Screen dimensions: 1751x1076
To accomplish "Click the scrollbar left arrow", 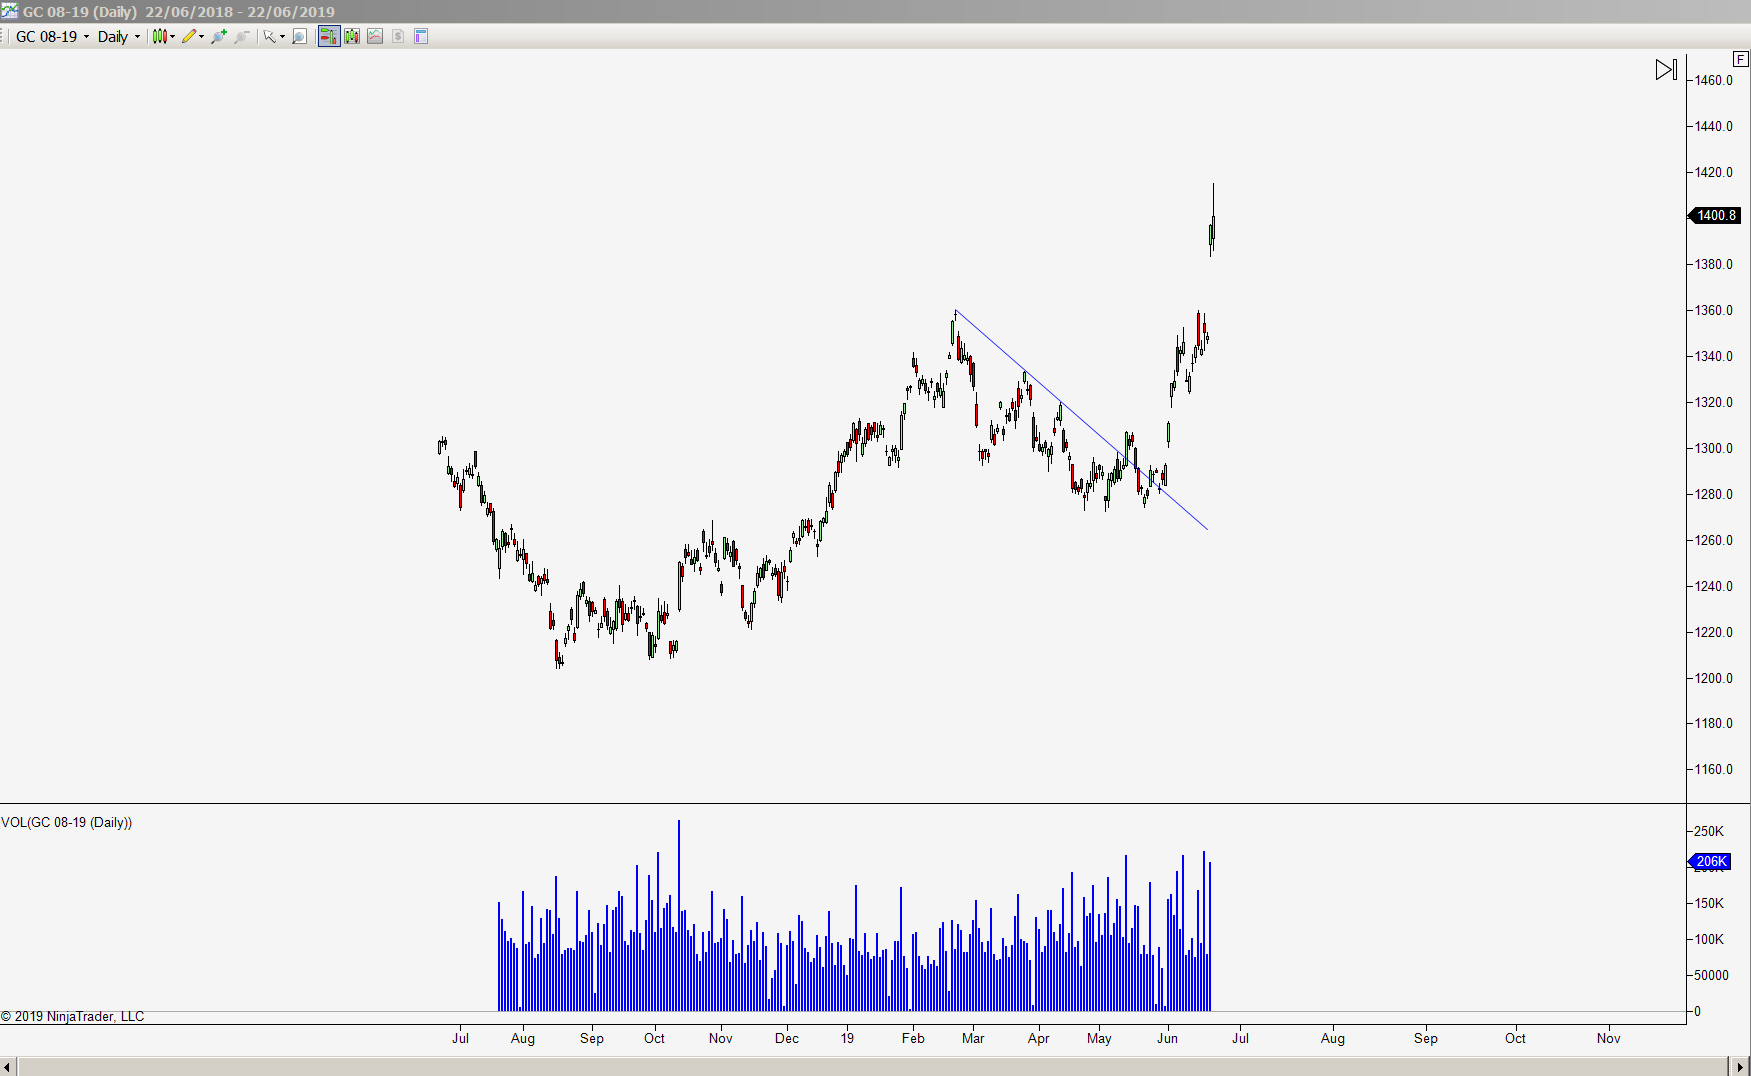I will click(8, 1067).
